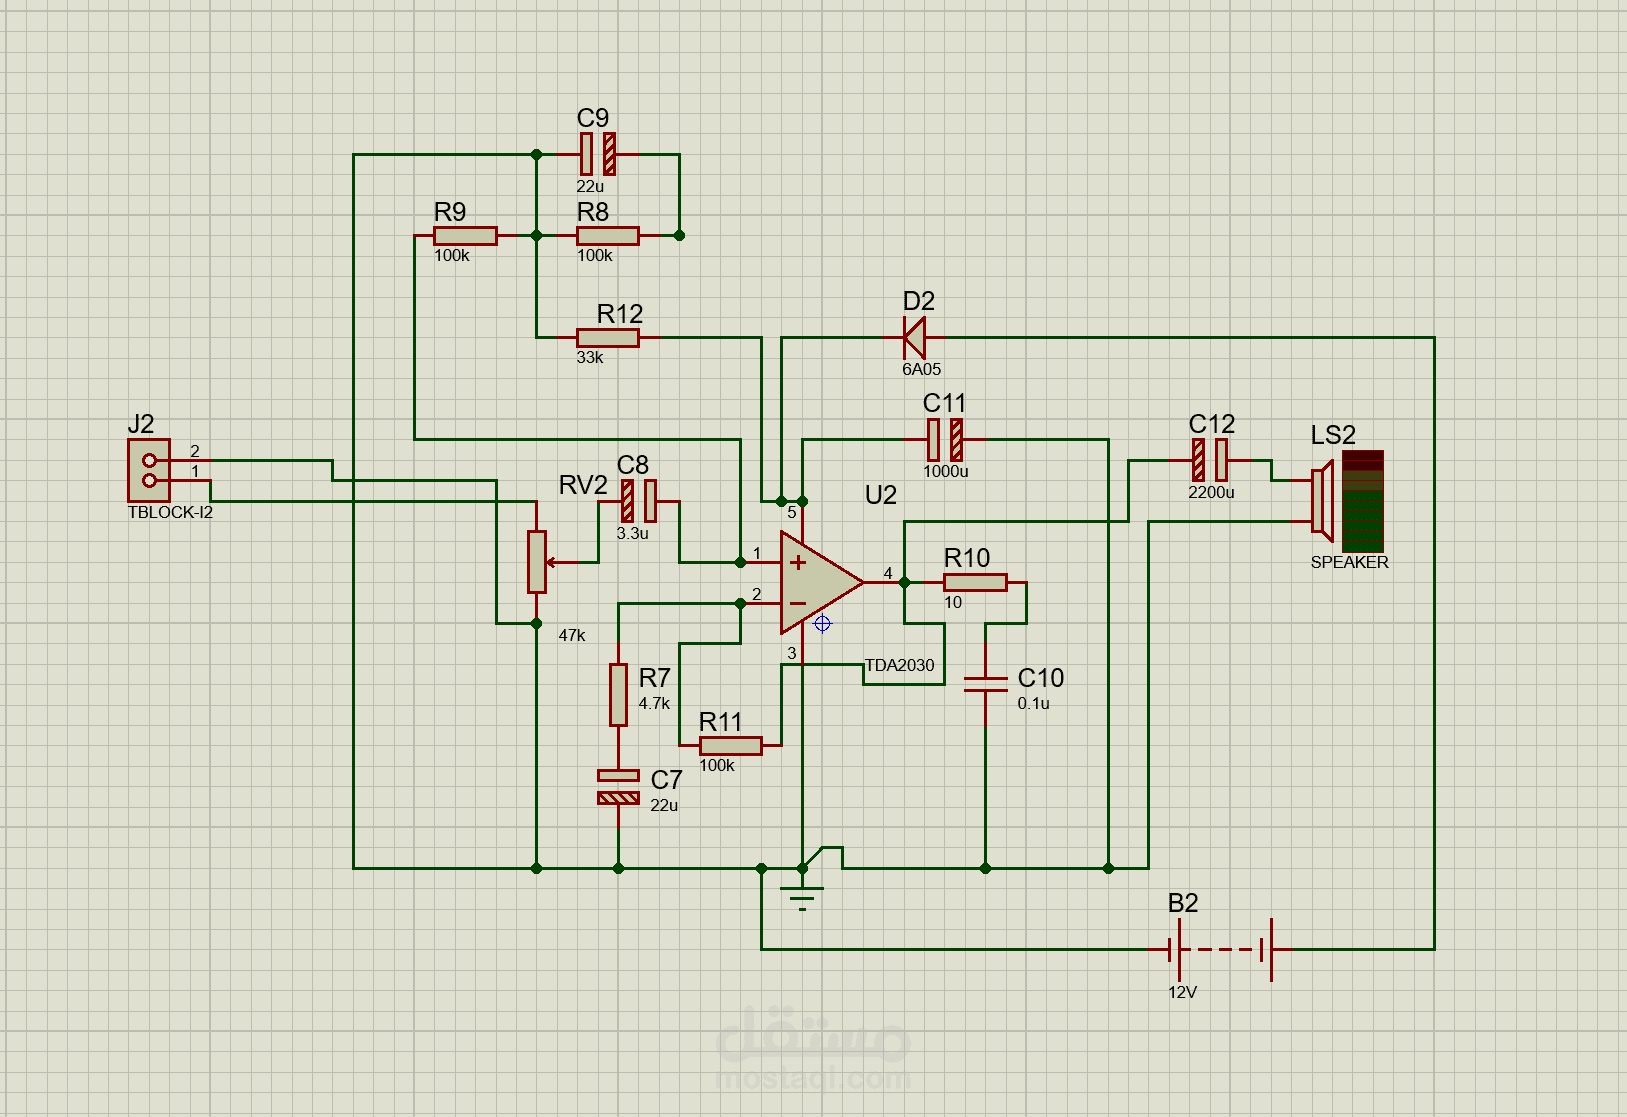Select resistor R9 body
This screenshot has height=1117, width=1627.
click(x=465, y=236)
